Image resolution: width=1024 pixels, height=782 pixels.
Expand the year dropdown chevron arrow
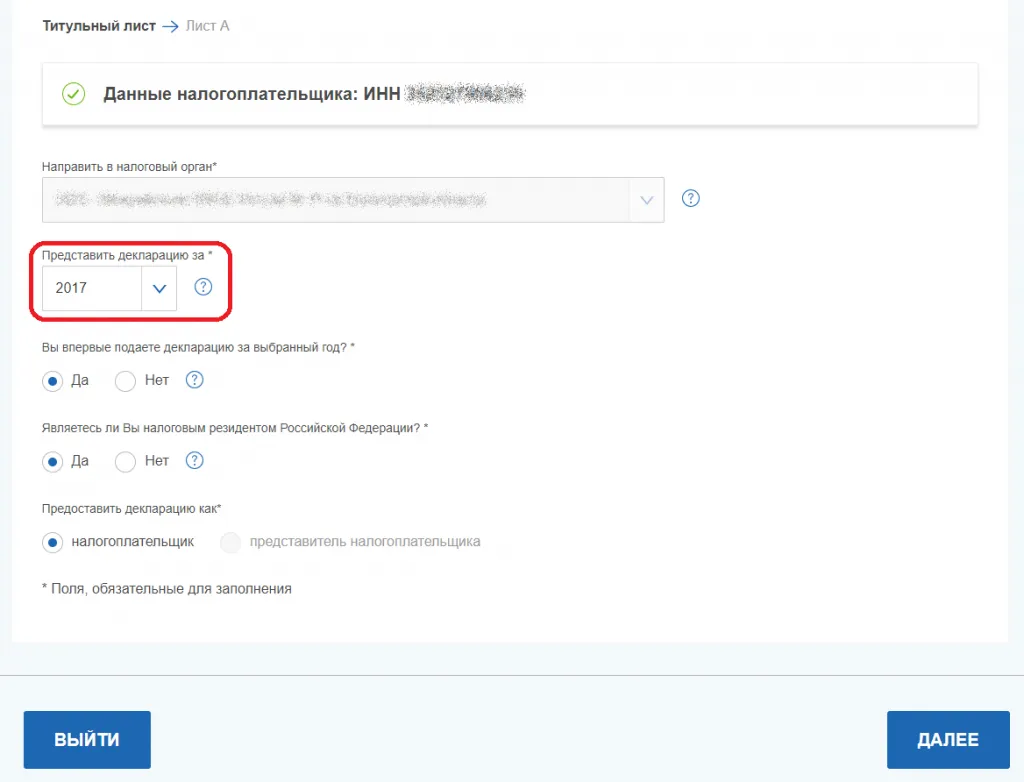pyautogui.click(x=158, y=288)
